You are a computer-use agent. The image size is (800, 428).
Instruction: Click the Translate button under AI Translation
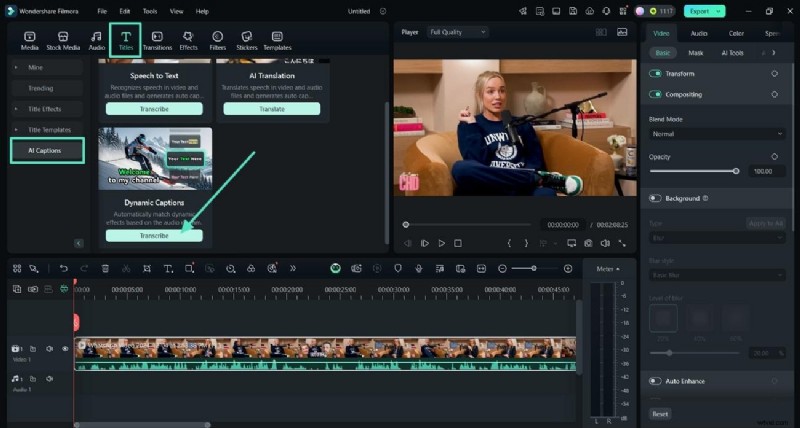(271, 108)
